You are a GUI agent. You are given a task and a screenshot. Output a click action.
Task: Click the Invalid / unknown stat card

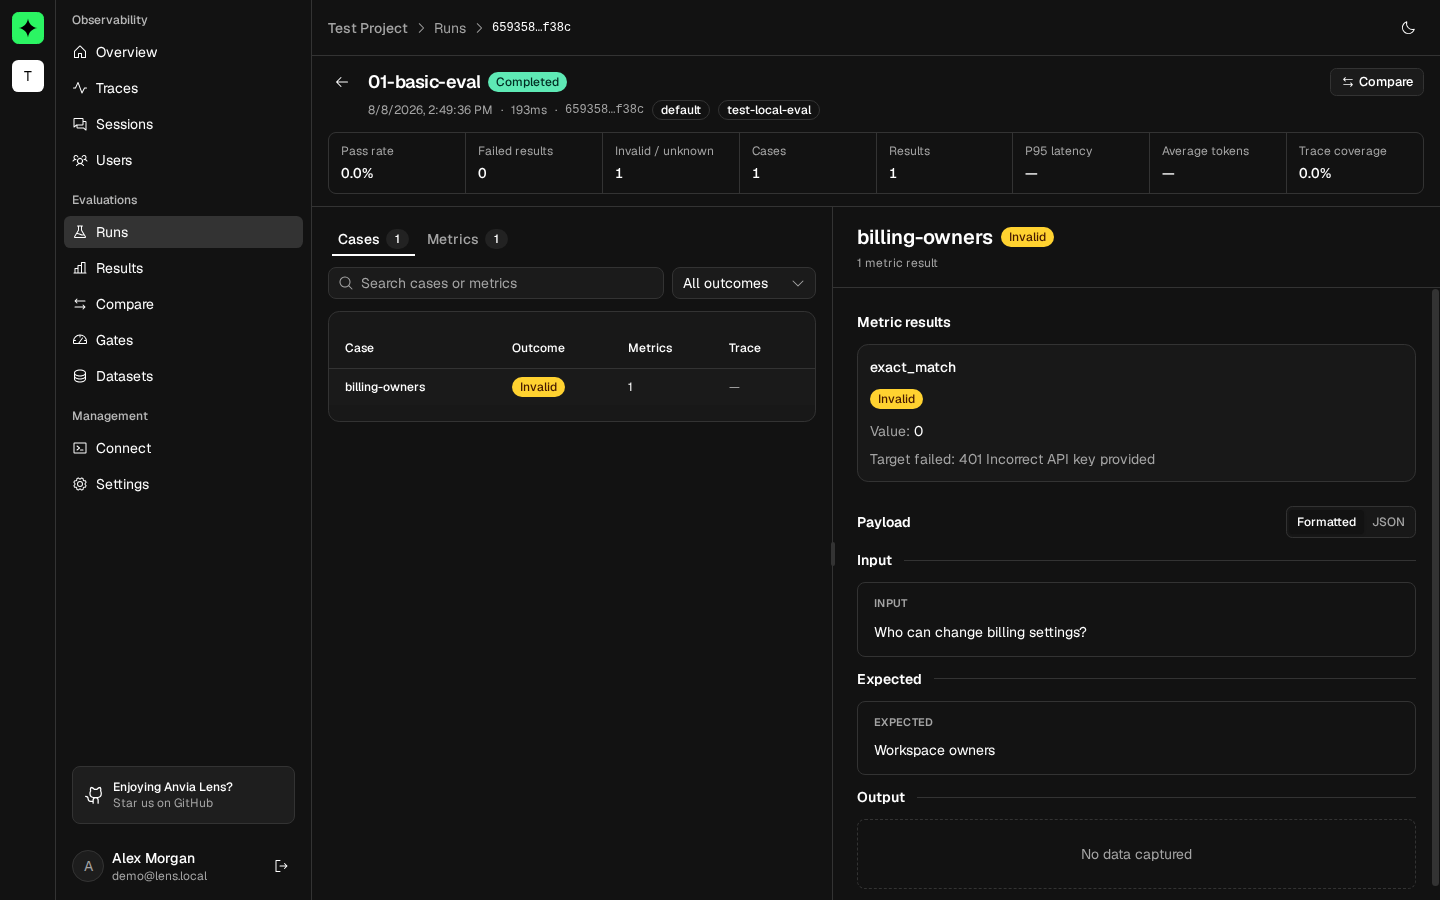[x=671, y=163]
